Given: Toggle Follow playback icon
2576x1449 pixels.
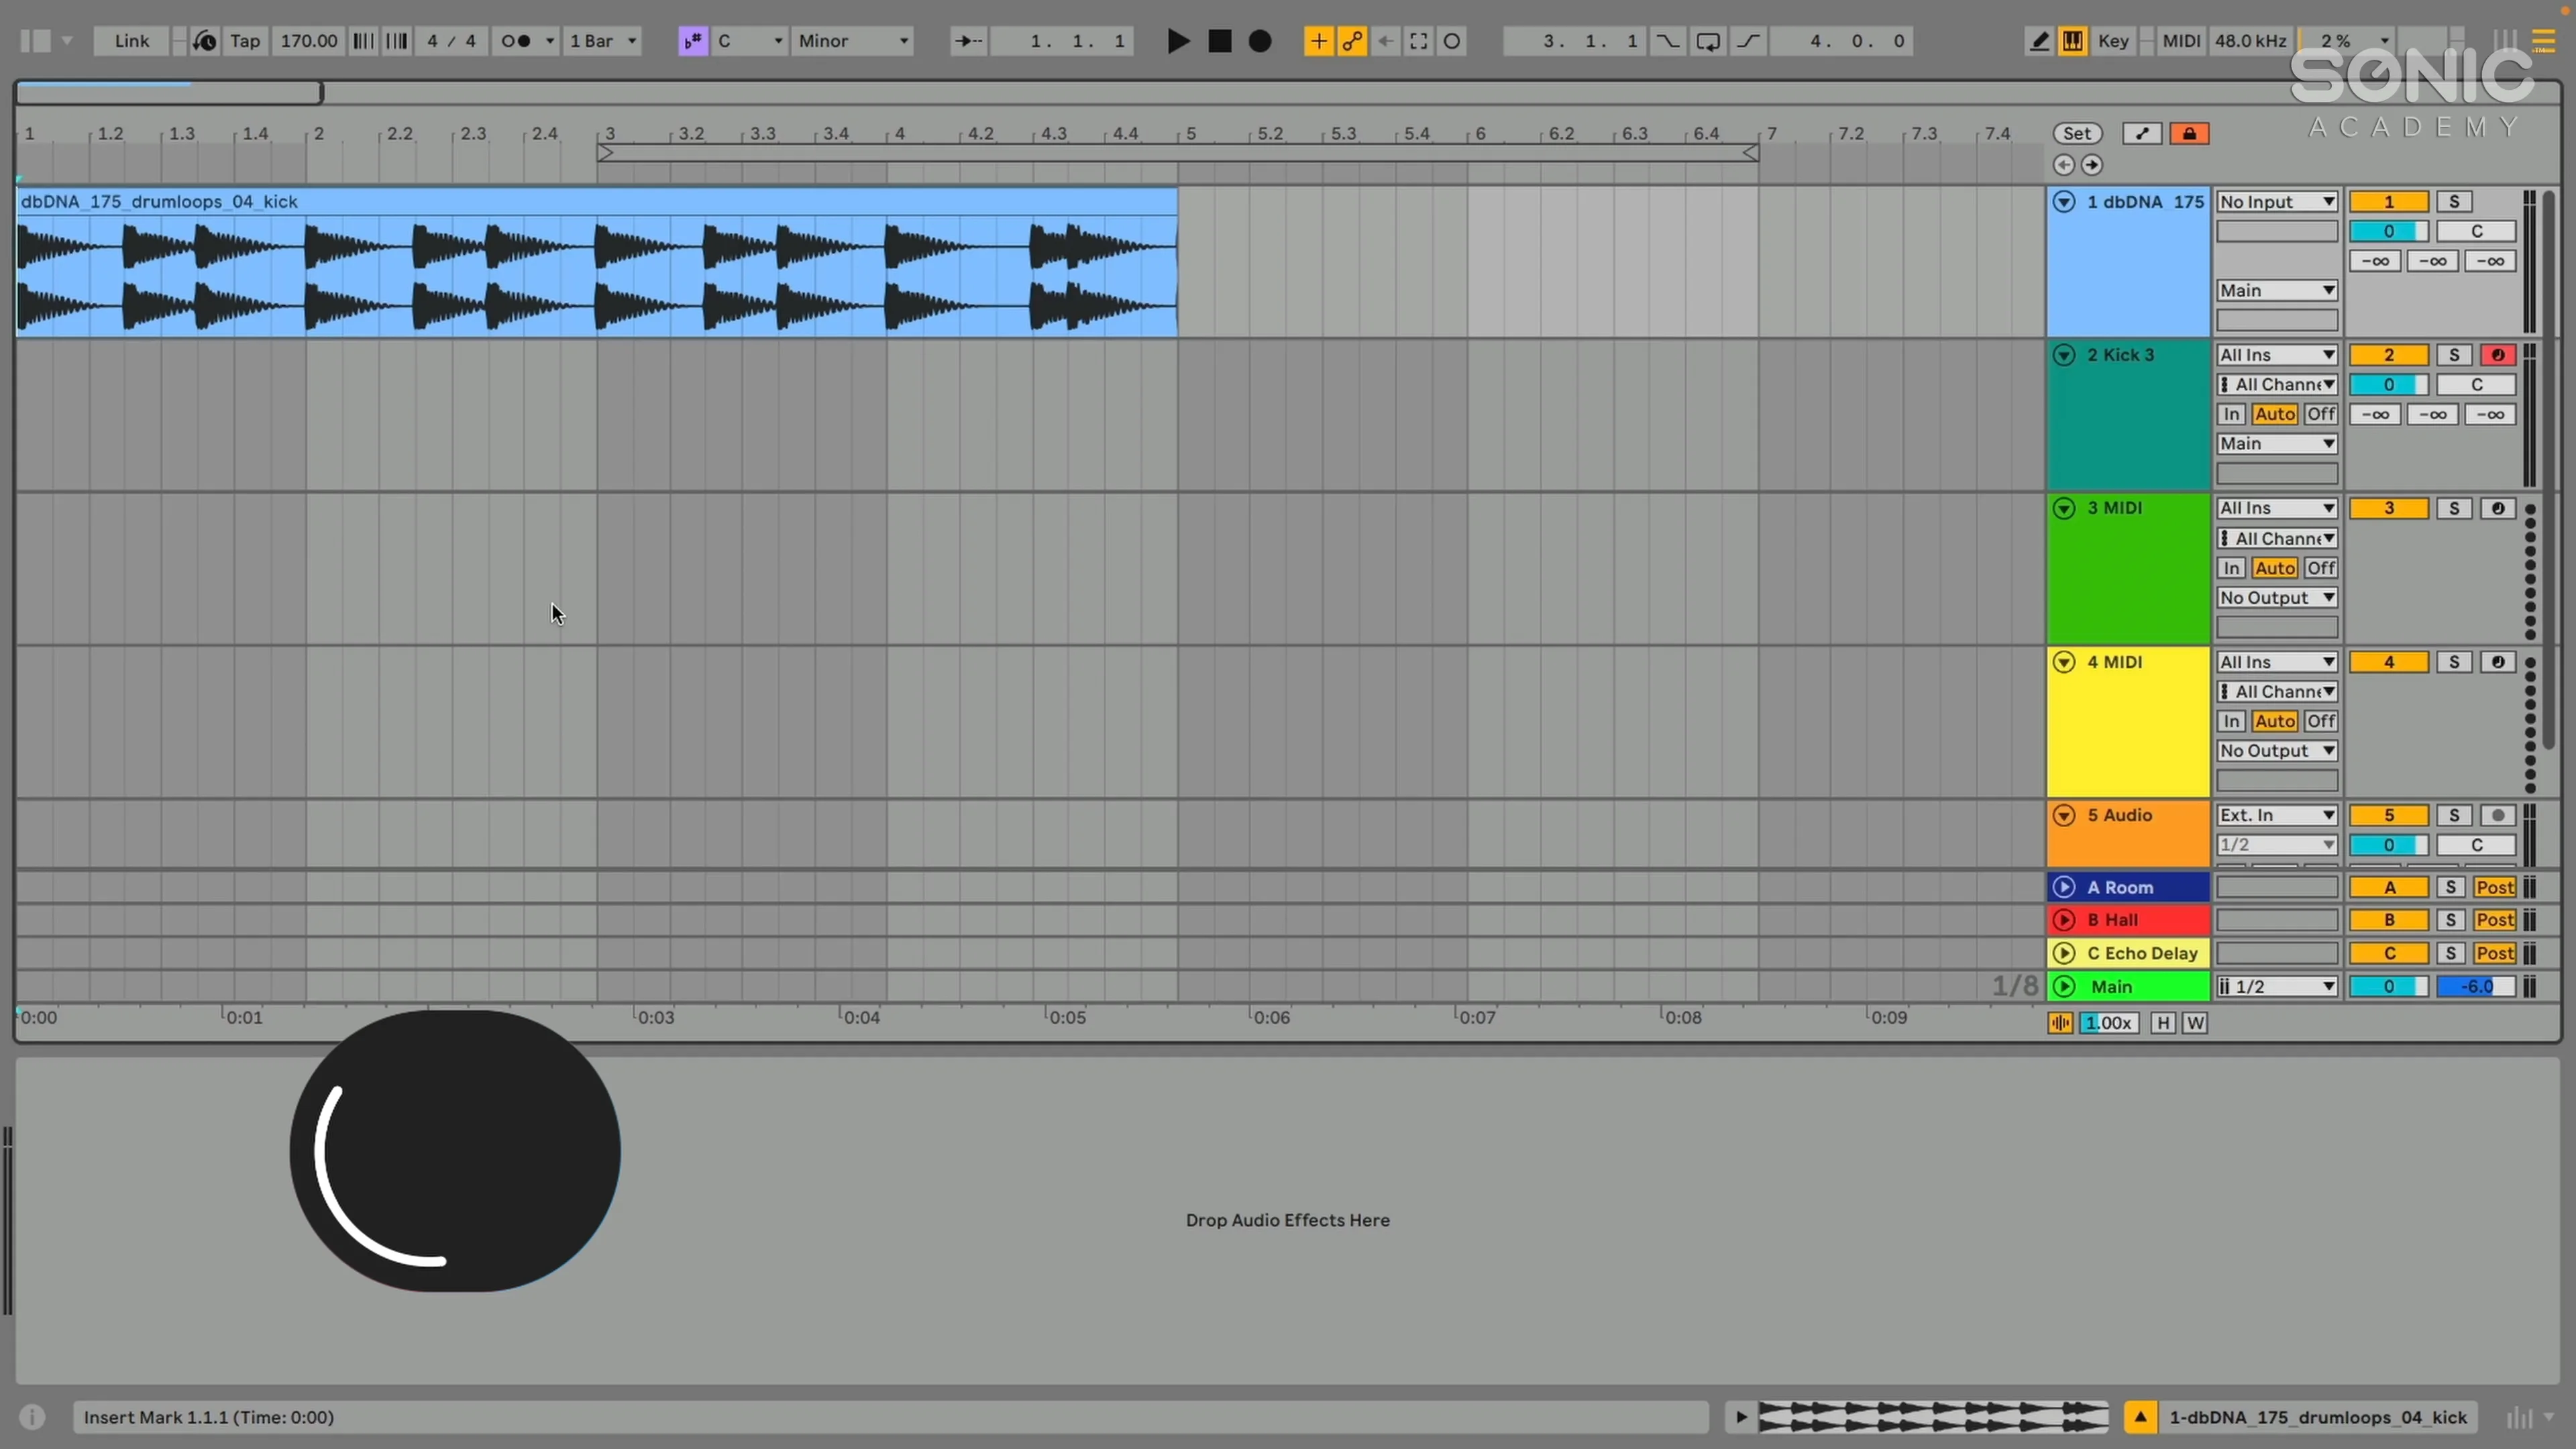Looking at the screenshot, I should 968,41.
